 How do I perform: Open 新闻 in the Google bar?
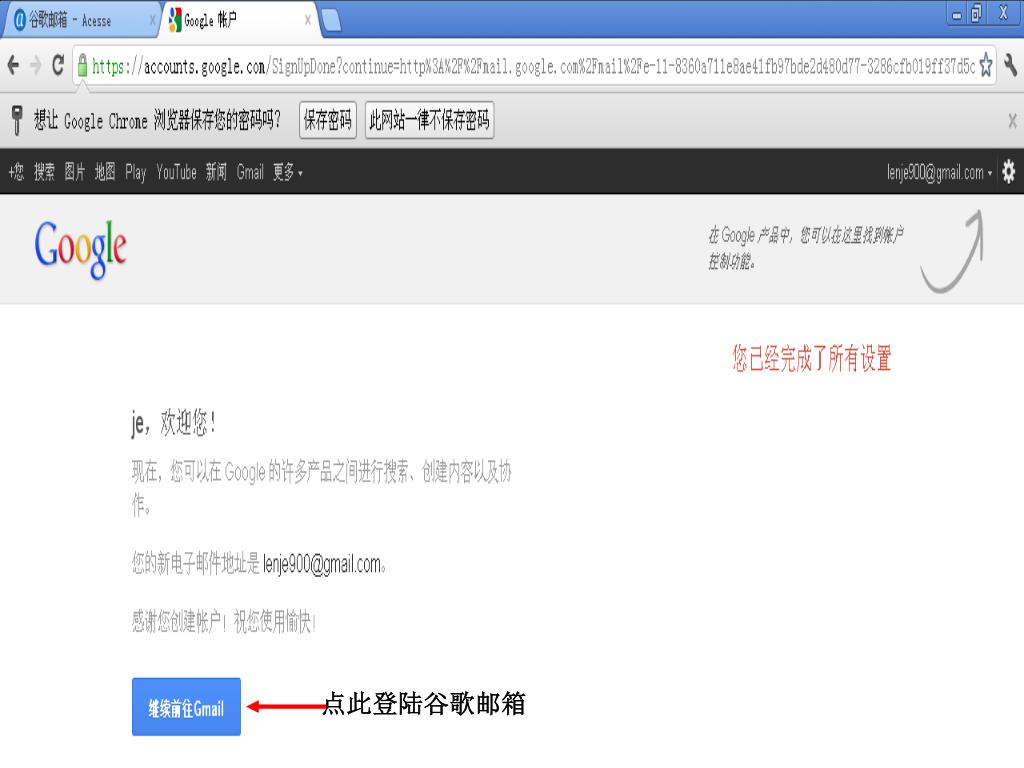(x=216, y=172)
